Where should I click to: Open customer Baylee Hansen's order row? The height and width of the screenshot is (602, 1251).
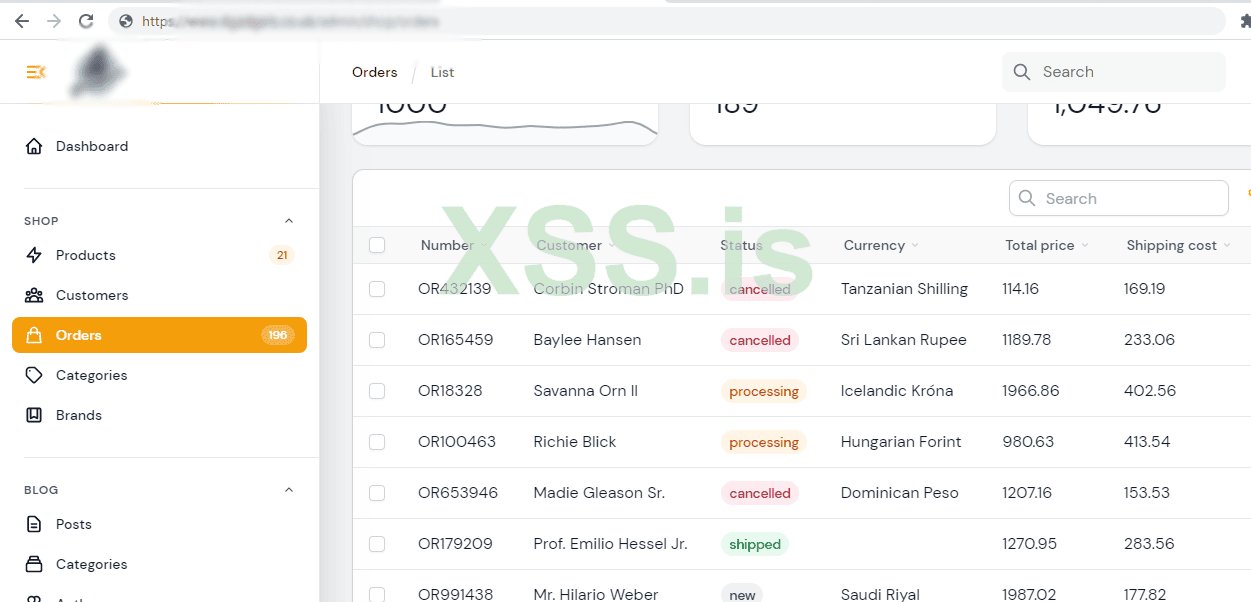point(587,340)
